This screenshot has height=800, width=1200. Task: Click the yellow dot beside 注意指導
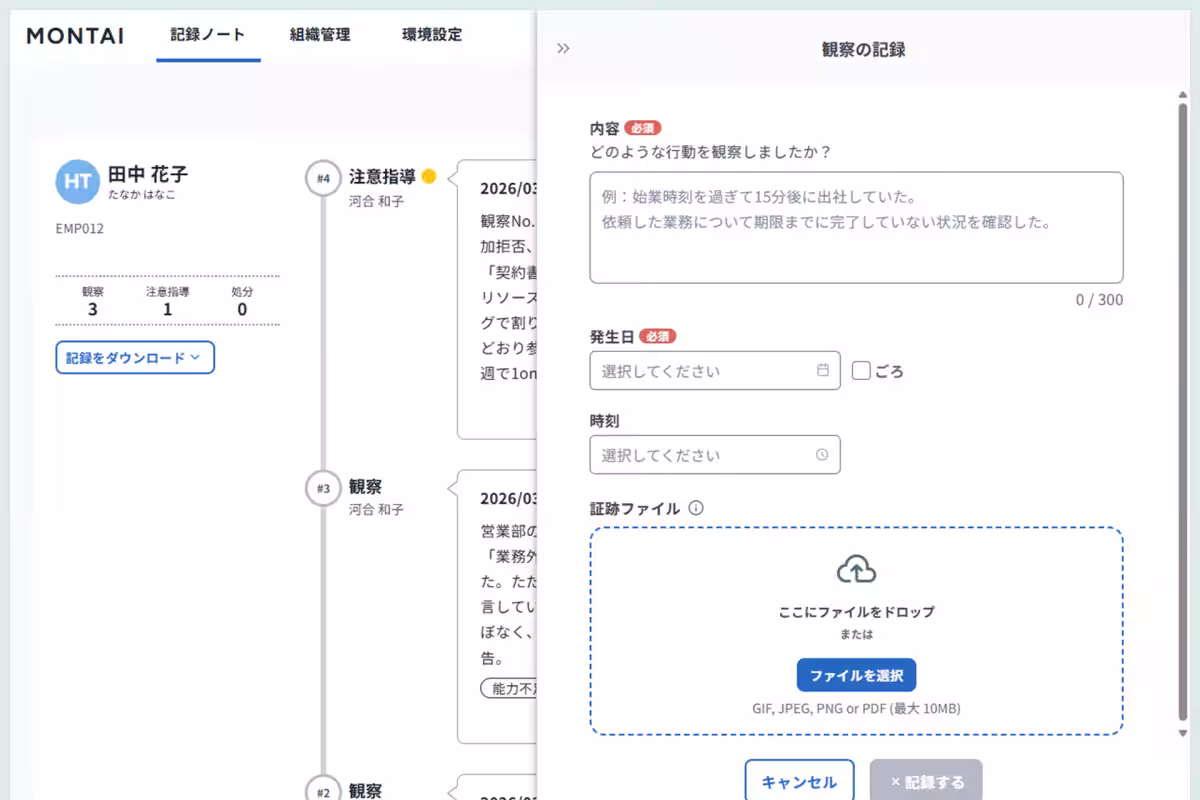[x=428, y=176]
